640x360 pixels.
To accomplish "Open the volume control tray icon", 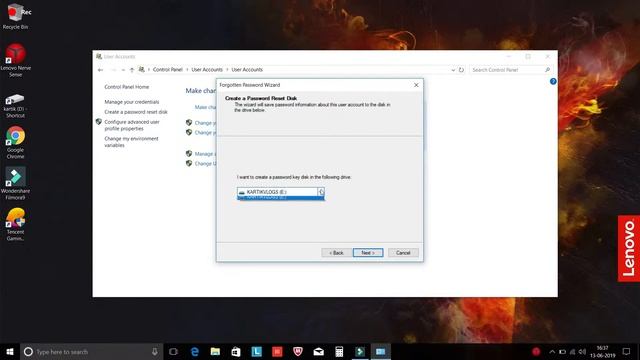I will 582,351.
